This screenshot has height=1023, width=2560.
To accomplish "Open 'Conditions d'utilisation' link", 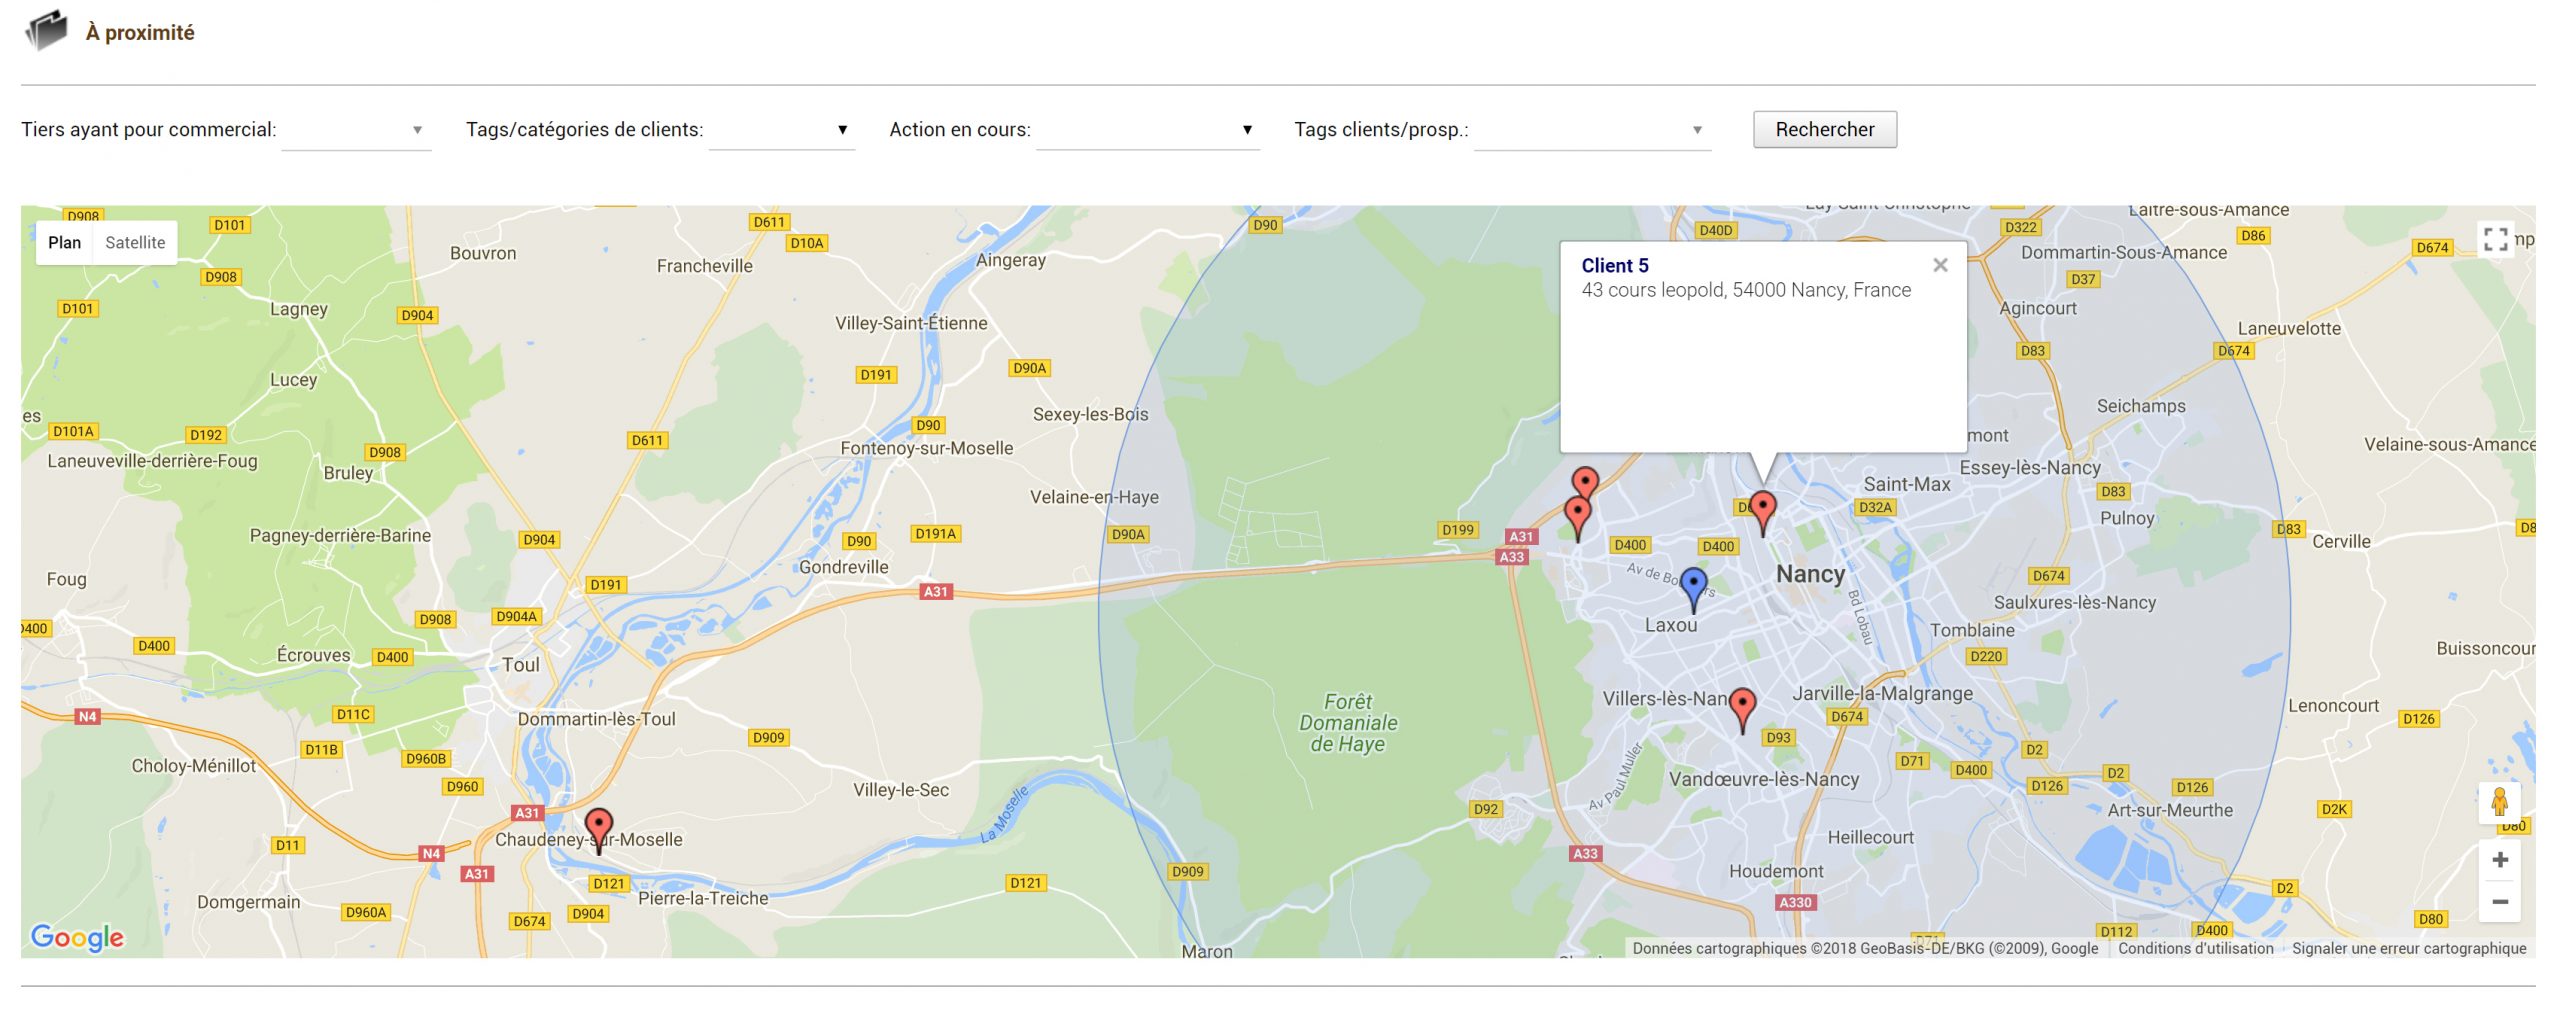I will 2195,948.
